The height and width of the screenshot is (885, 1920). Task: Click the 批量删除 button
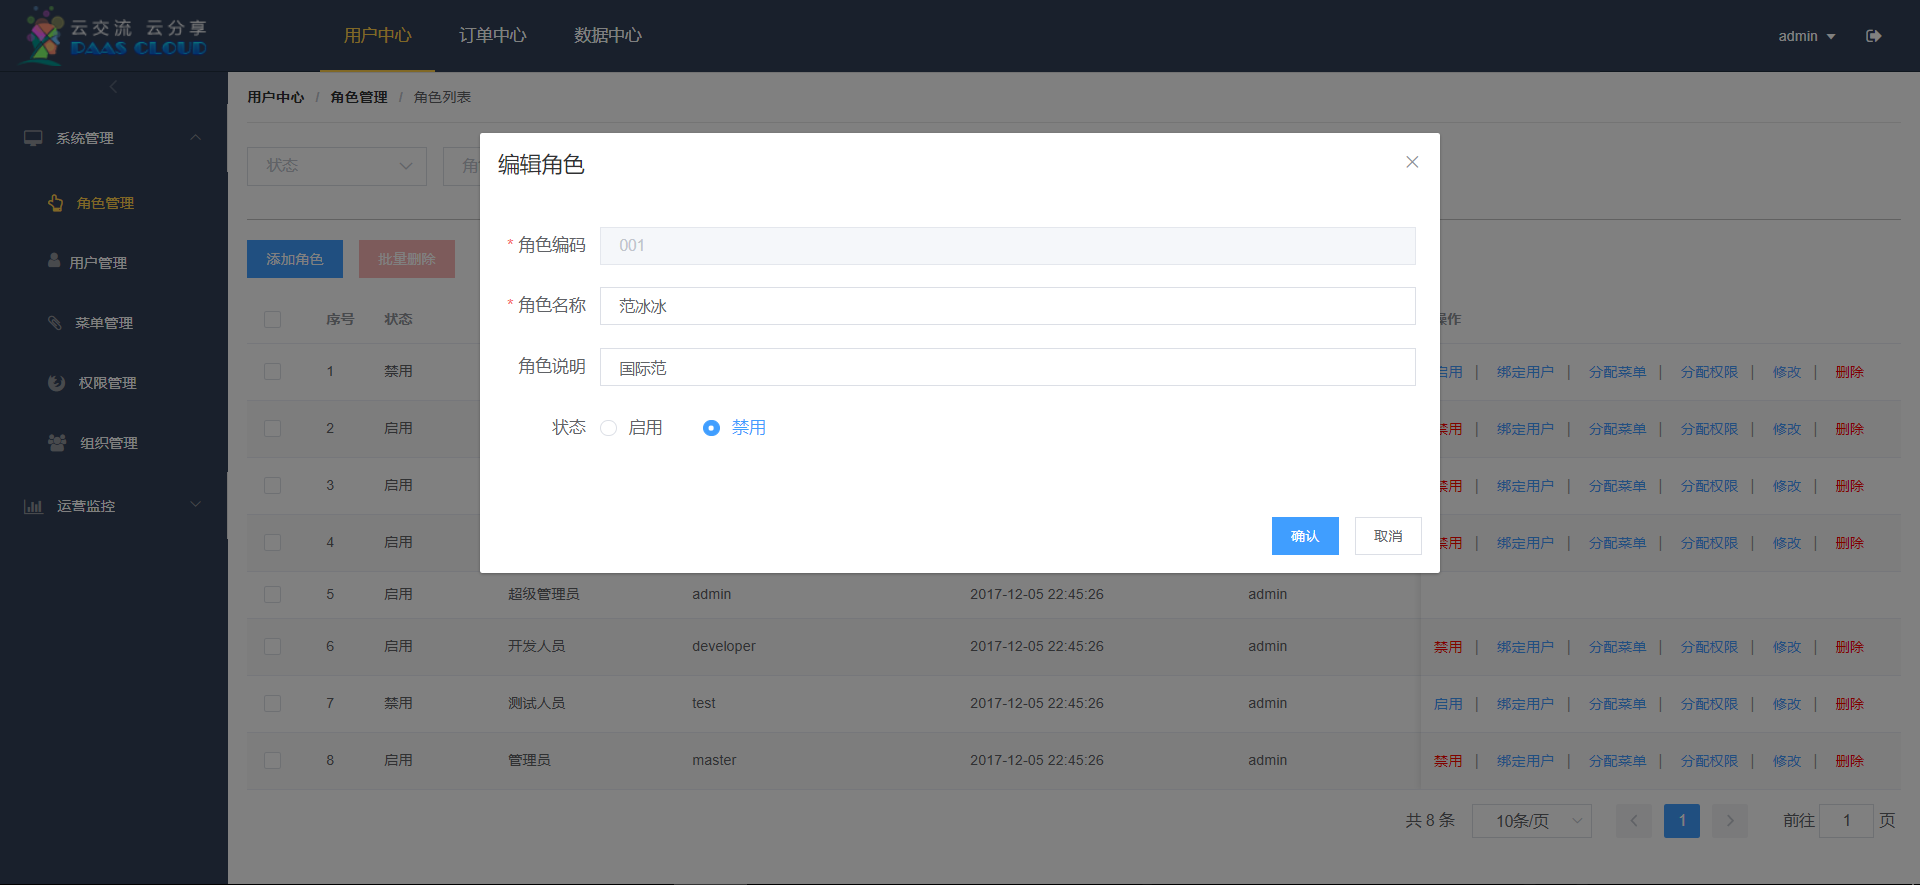(x=407, y=259)
